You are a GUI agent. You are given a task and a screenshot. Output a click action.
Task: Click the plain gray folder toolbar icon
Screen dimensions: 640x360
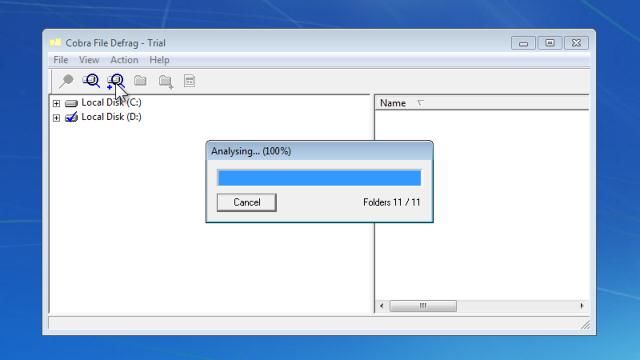coord(140,80)
